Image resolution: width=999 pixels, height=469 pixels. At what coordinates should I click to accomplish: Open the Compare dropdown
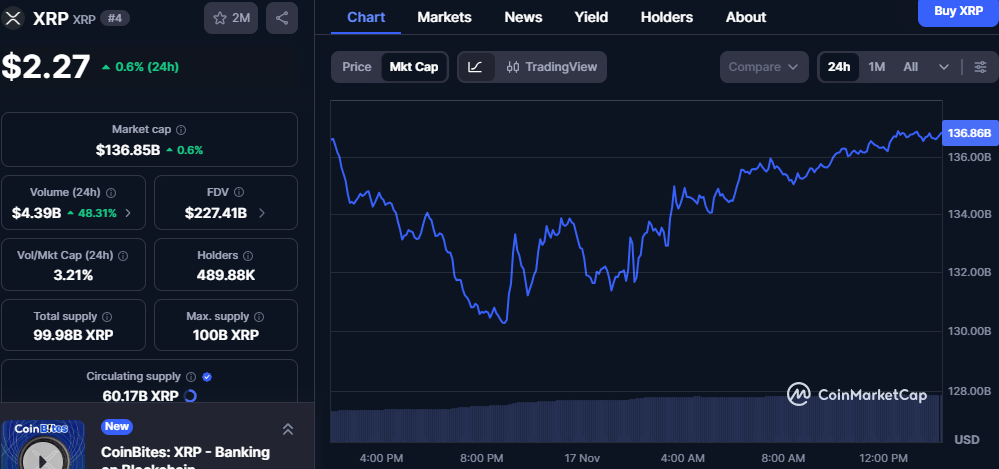764,67
